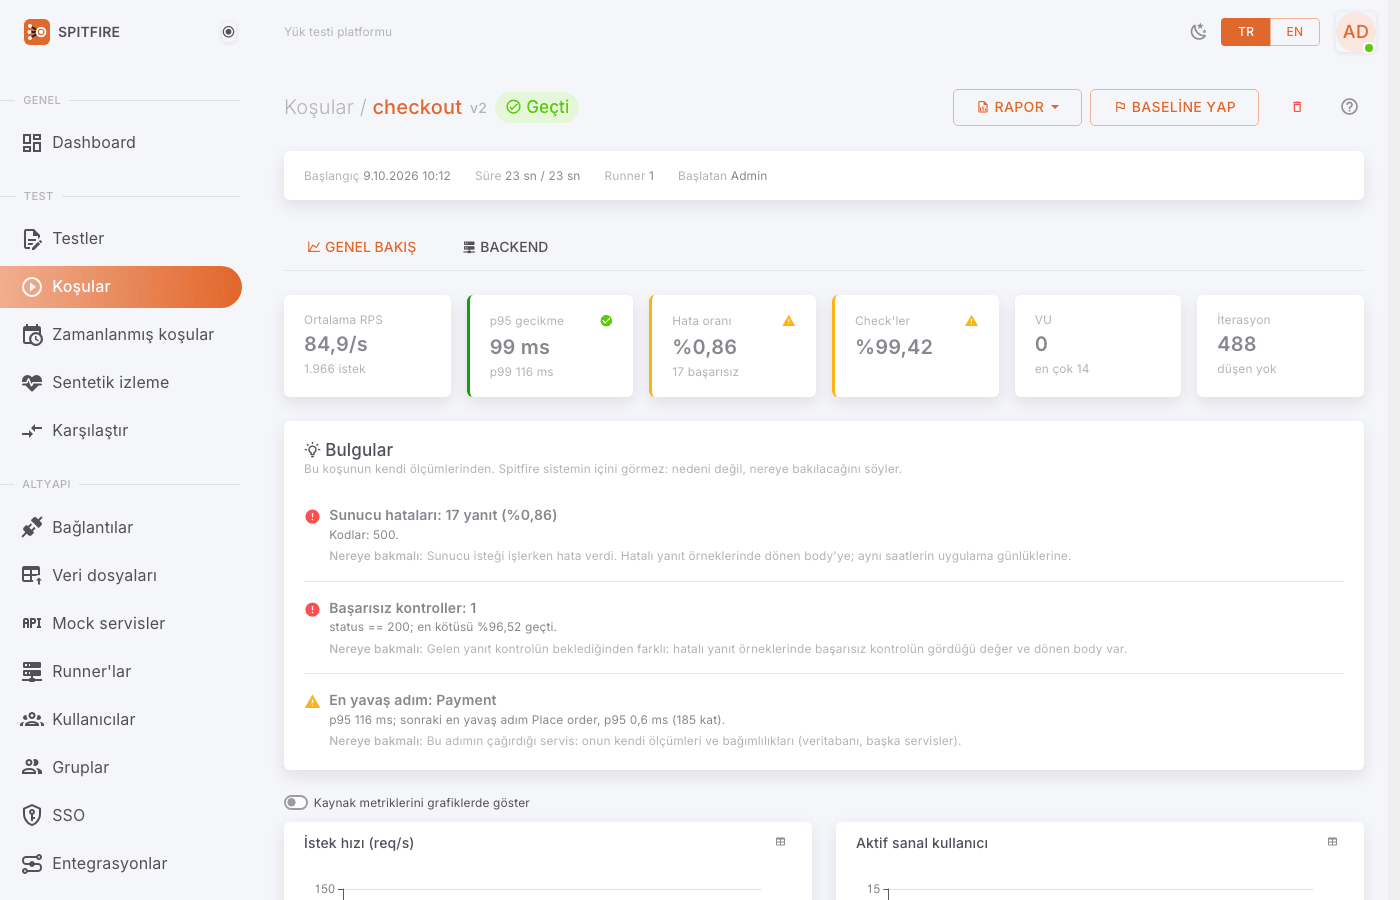Click the SSO shield icon
The image size is (1400, 900).
[x=32, y=815]
